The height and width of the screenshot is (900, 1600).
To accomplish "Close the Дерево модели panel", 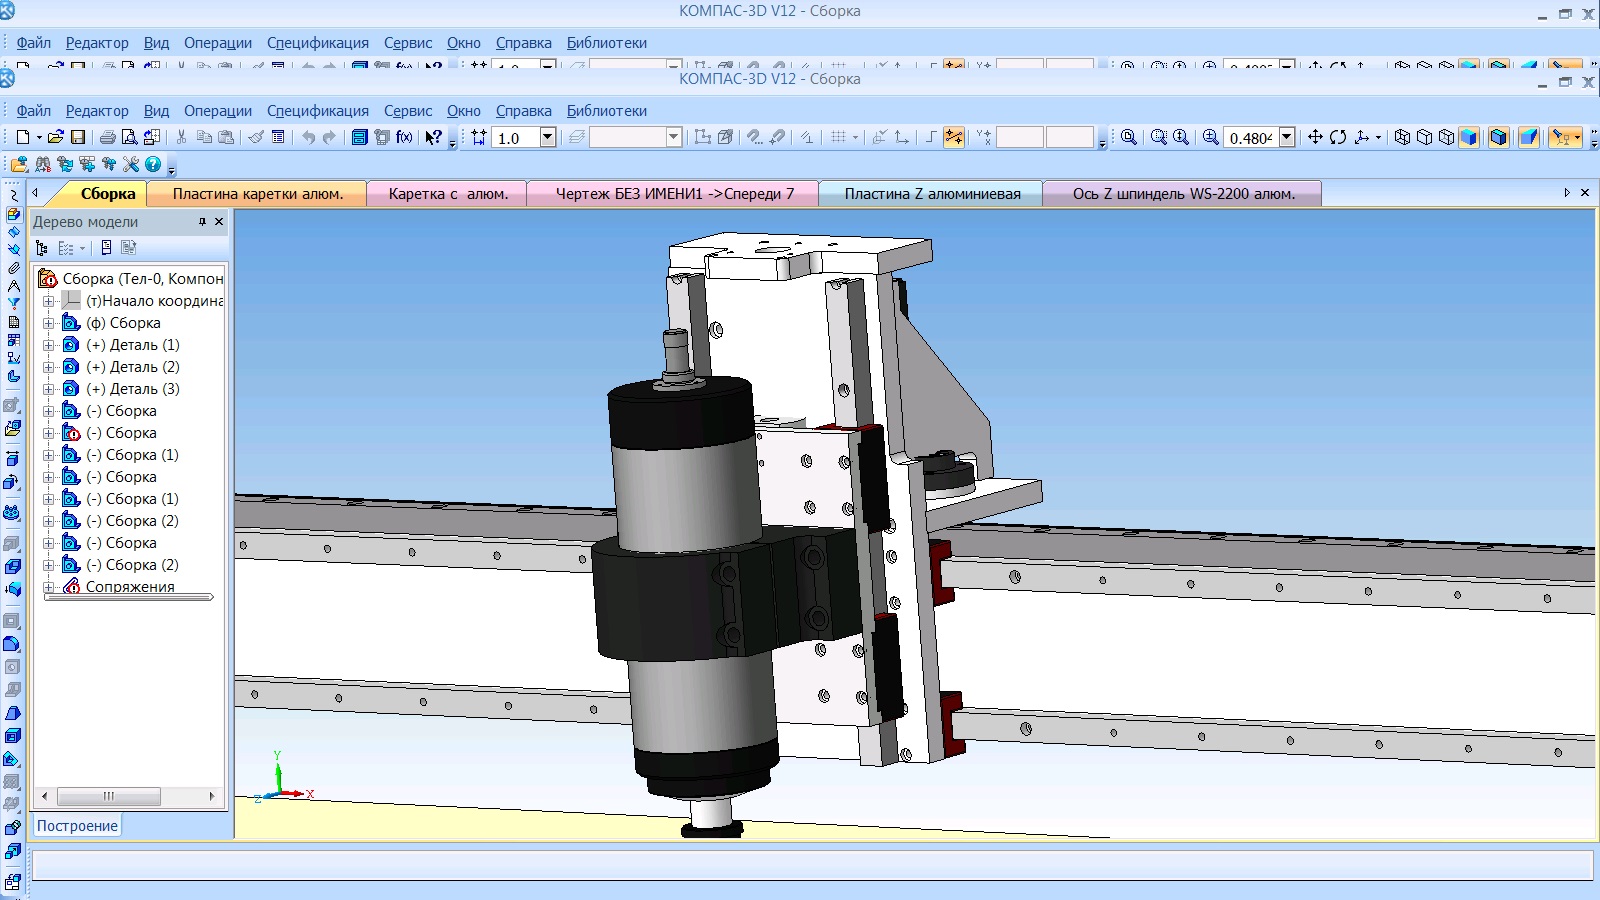I will (219, 222).
